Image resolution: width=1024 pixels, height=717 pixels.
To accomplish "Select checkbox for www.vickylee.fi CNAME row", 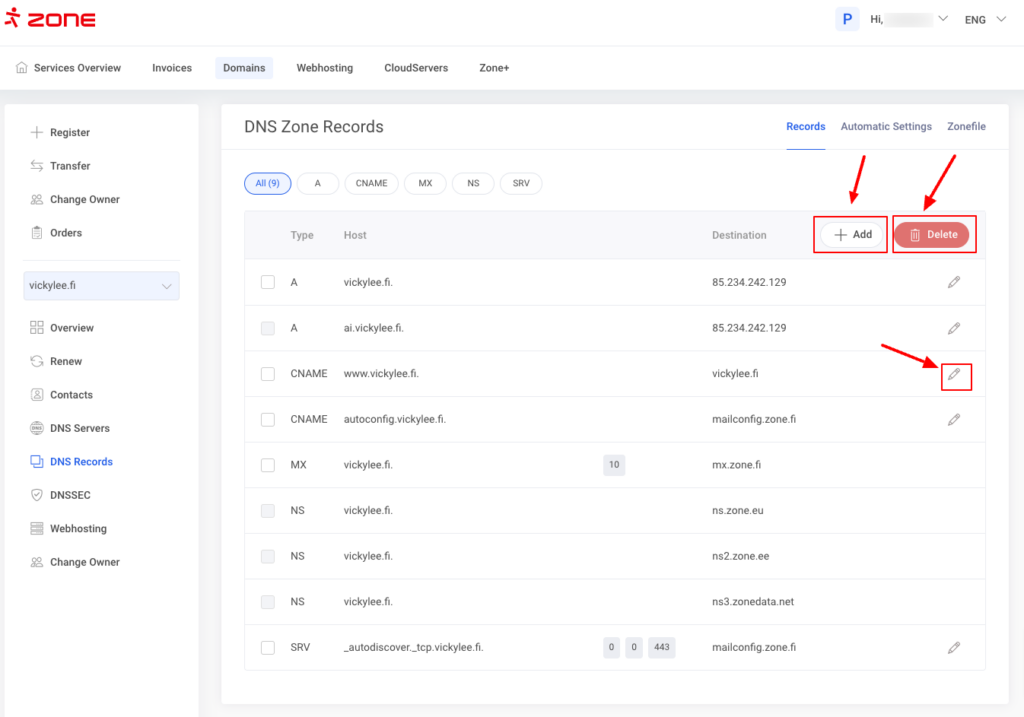I will (x=267, y=374).
